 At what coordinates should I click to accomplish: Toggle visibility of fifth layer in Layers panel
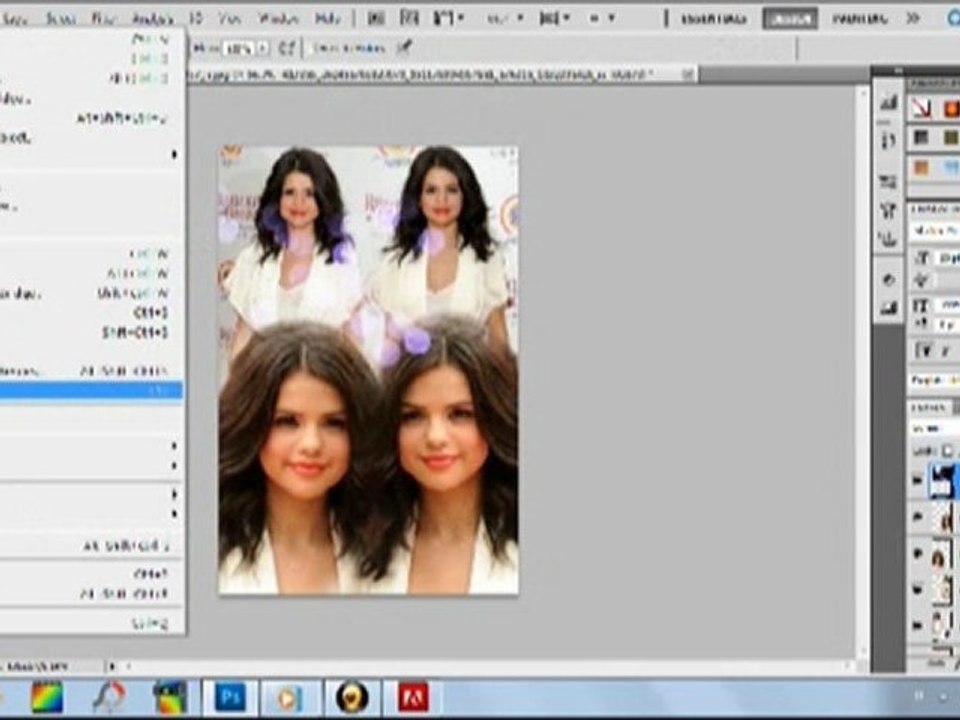point(917,625)
